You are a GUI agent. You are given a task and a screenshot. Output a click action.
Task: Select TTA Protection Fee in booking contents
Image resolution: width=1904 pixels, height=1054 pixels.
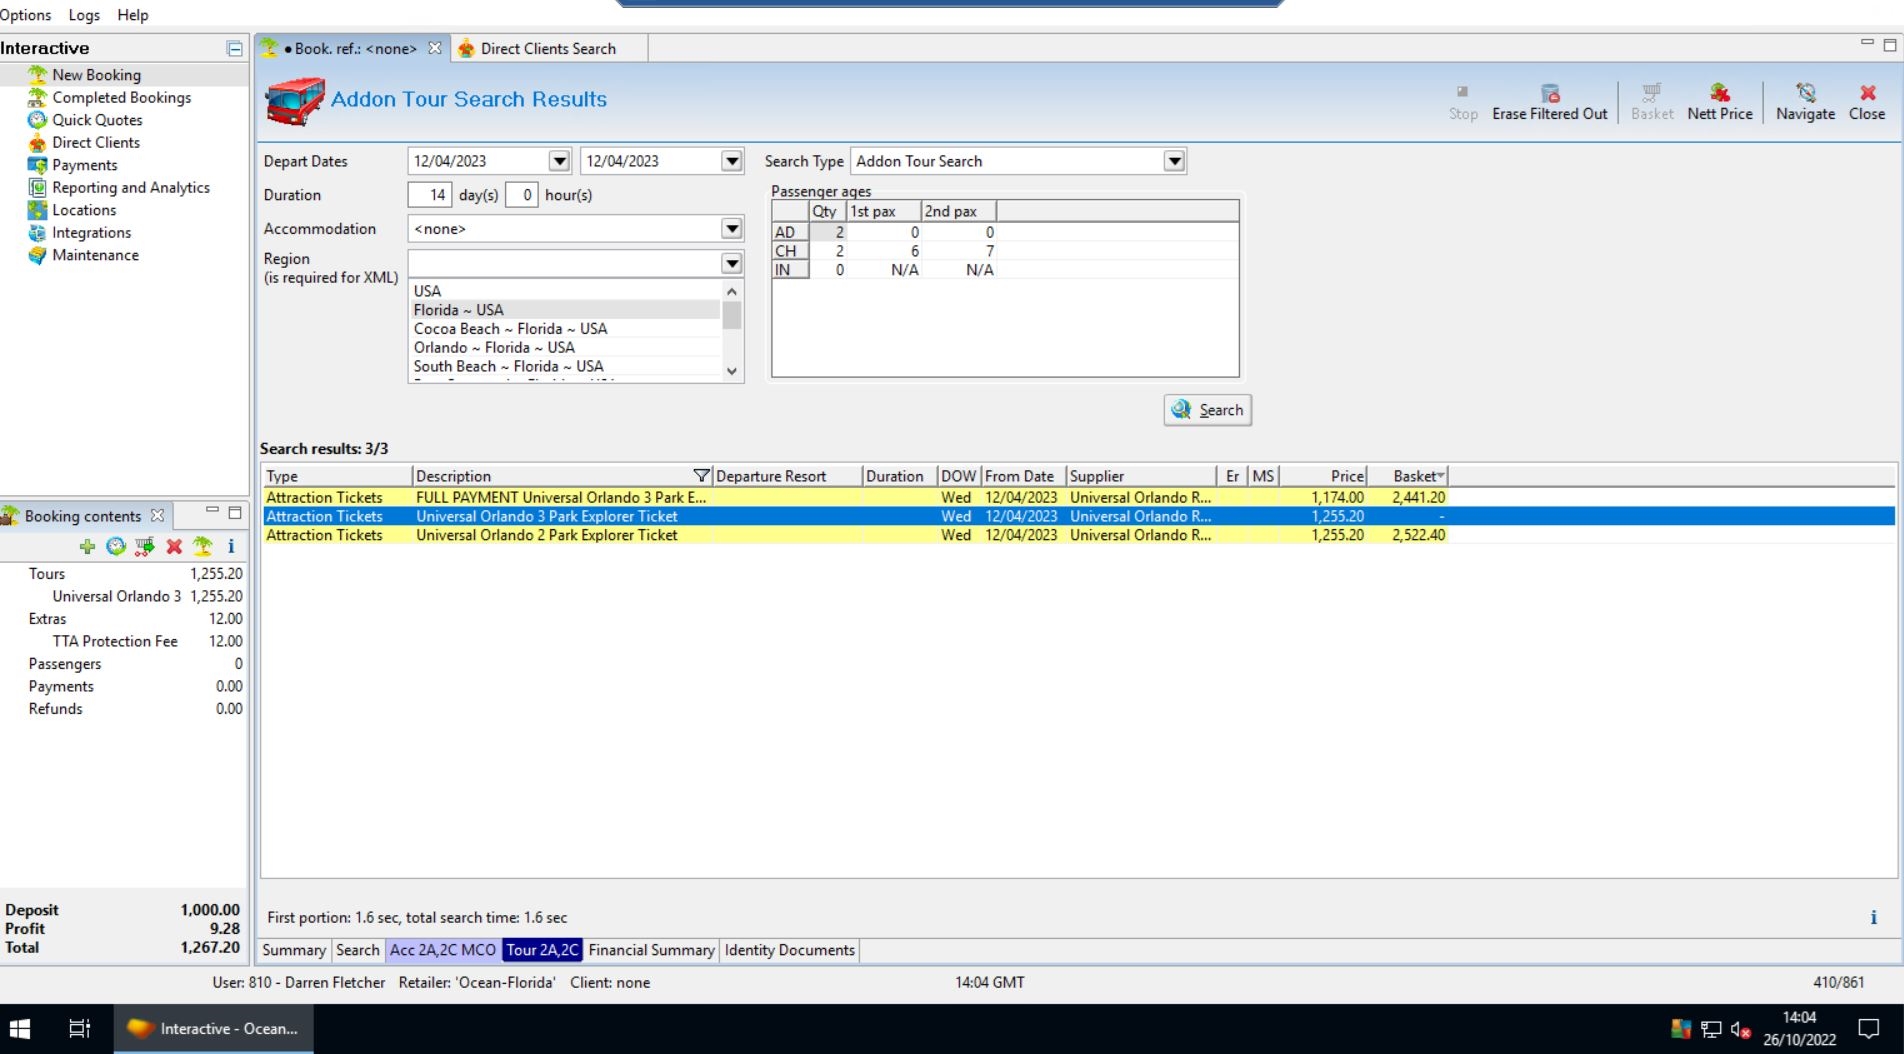click(115, 641)
